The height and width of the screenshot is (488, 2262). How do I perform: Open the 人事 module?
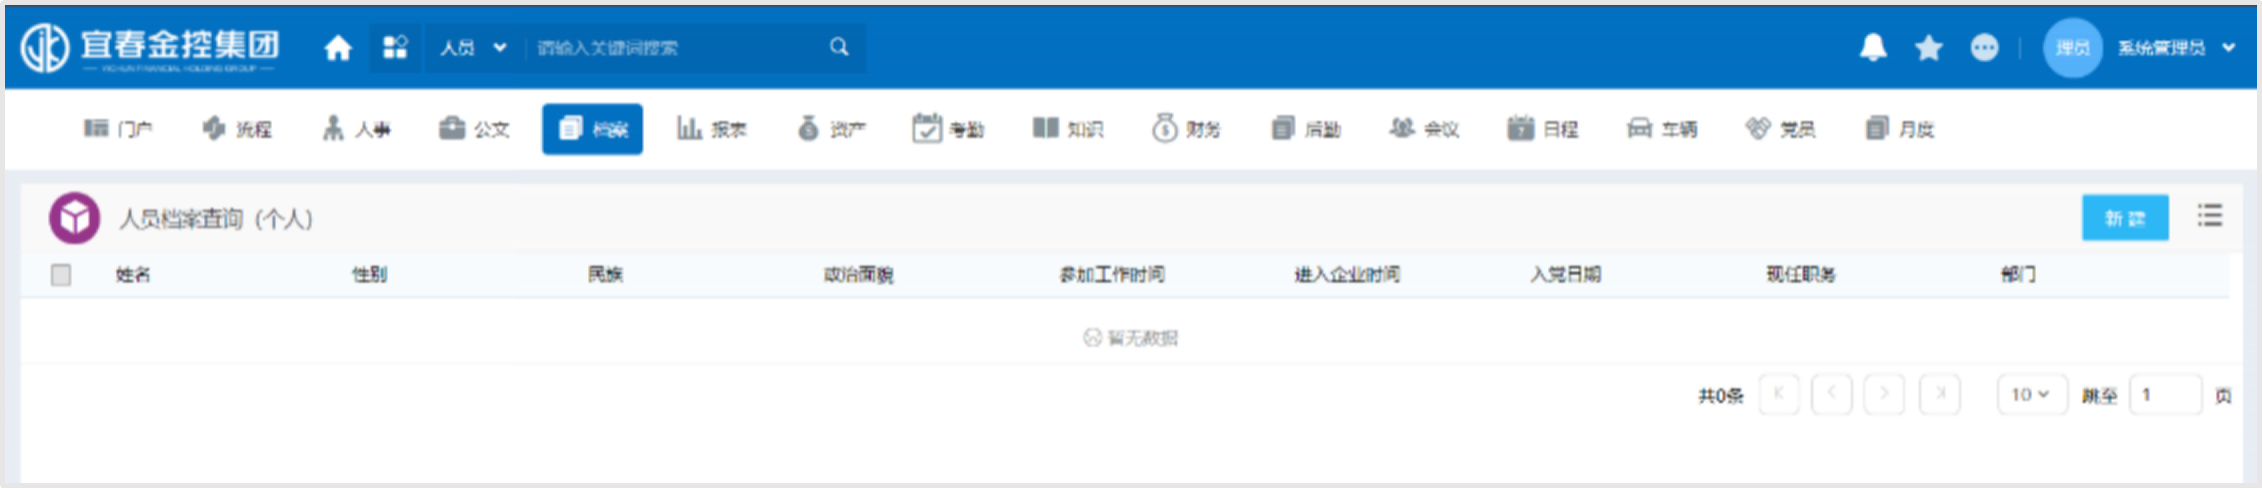point(356,129)
